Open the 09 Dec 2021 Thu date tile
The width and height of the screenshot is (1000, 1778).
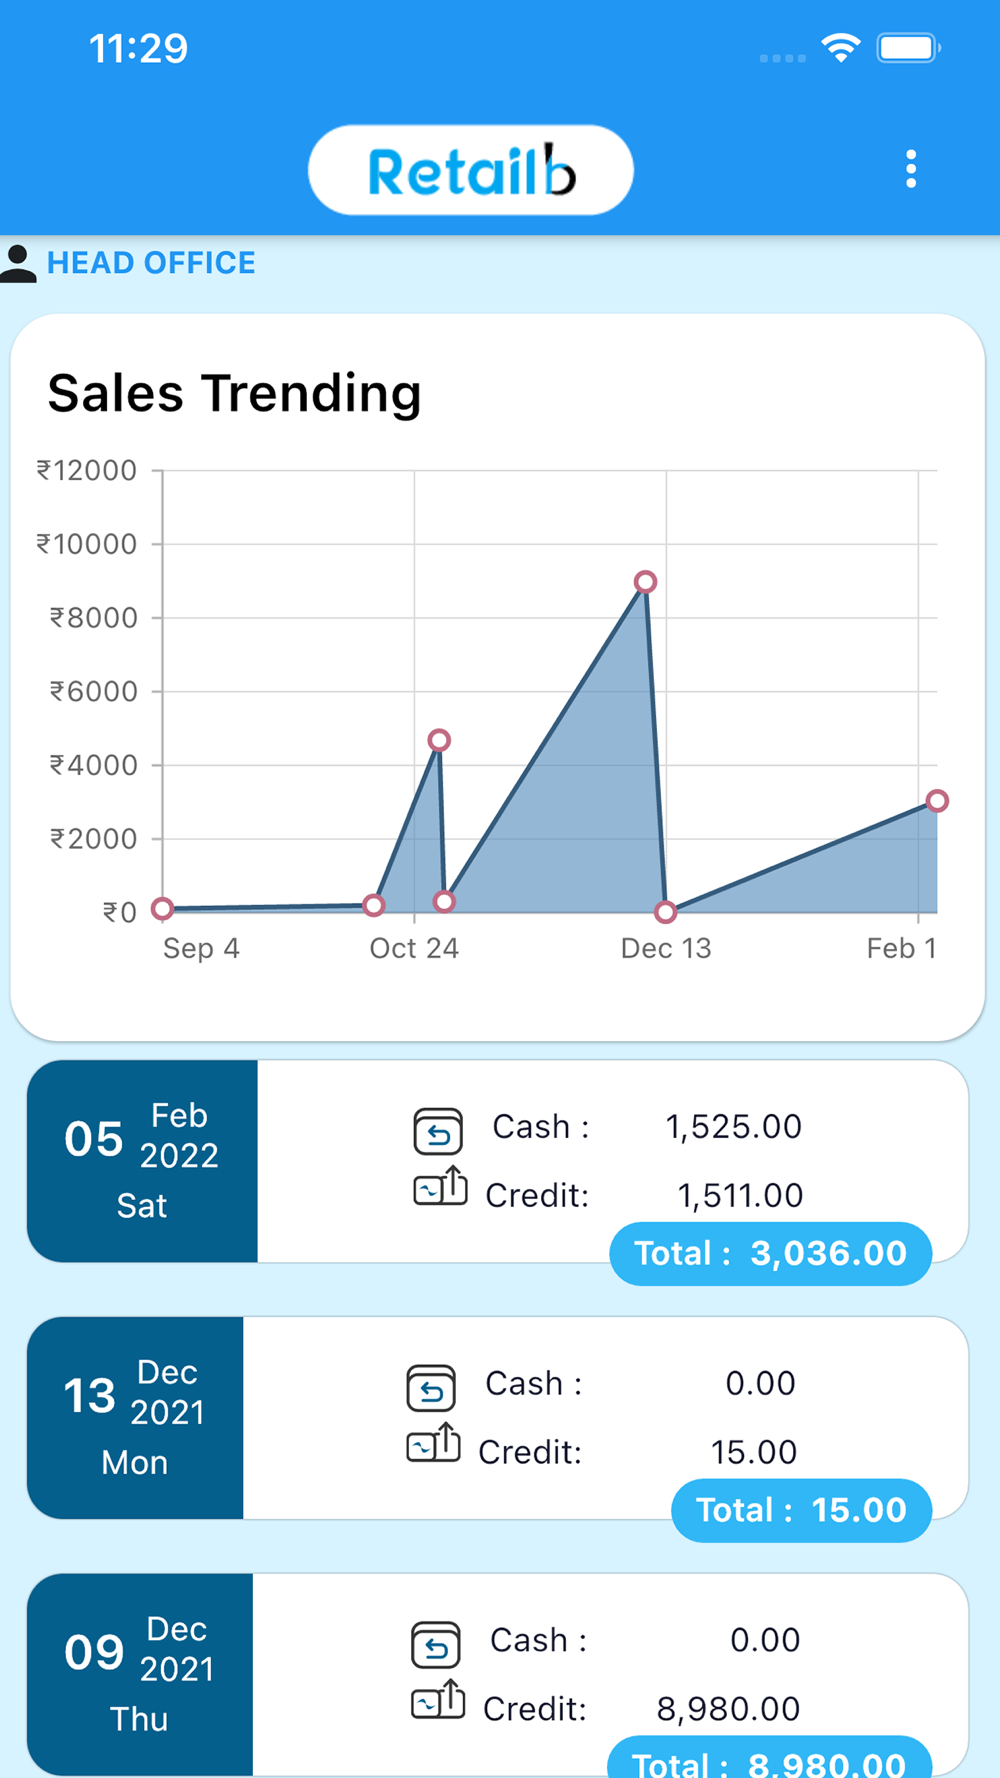pos(140,1675)
